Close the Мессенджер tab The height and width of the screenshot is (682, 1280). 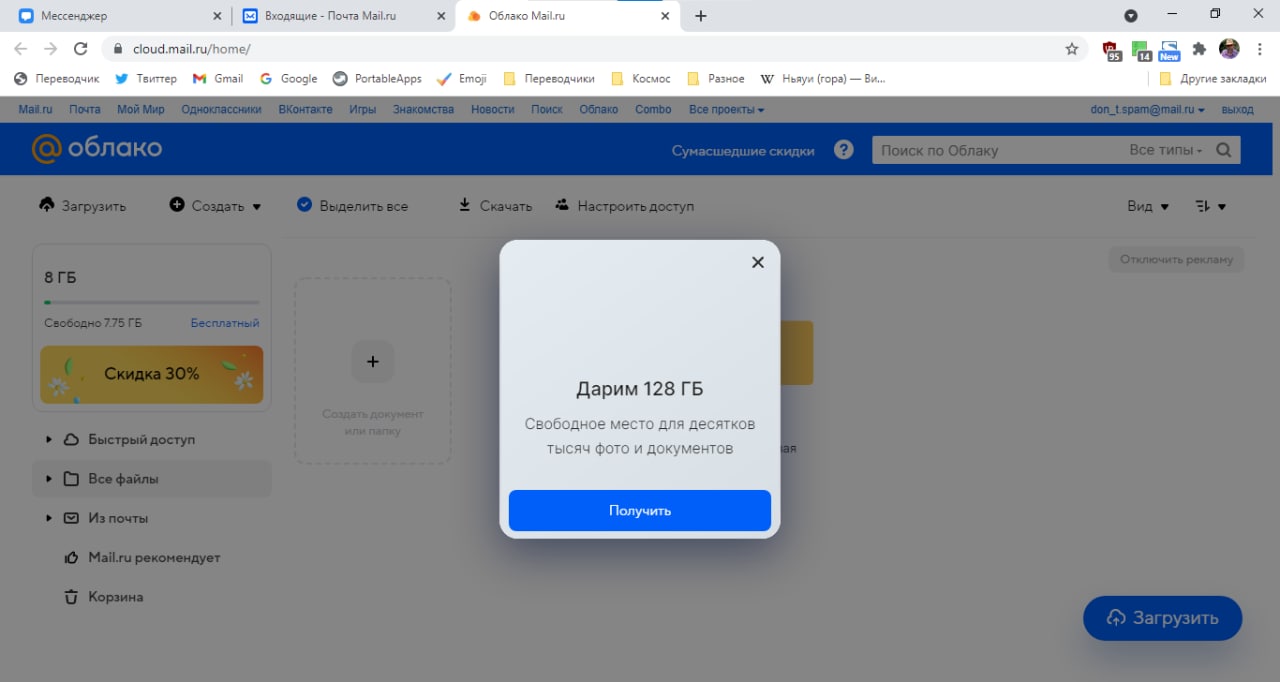coord(218,16)
